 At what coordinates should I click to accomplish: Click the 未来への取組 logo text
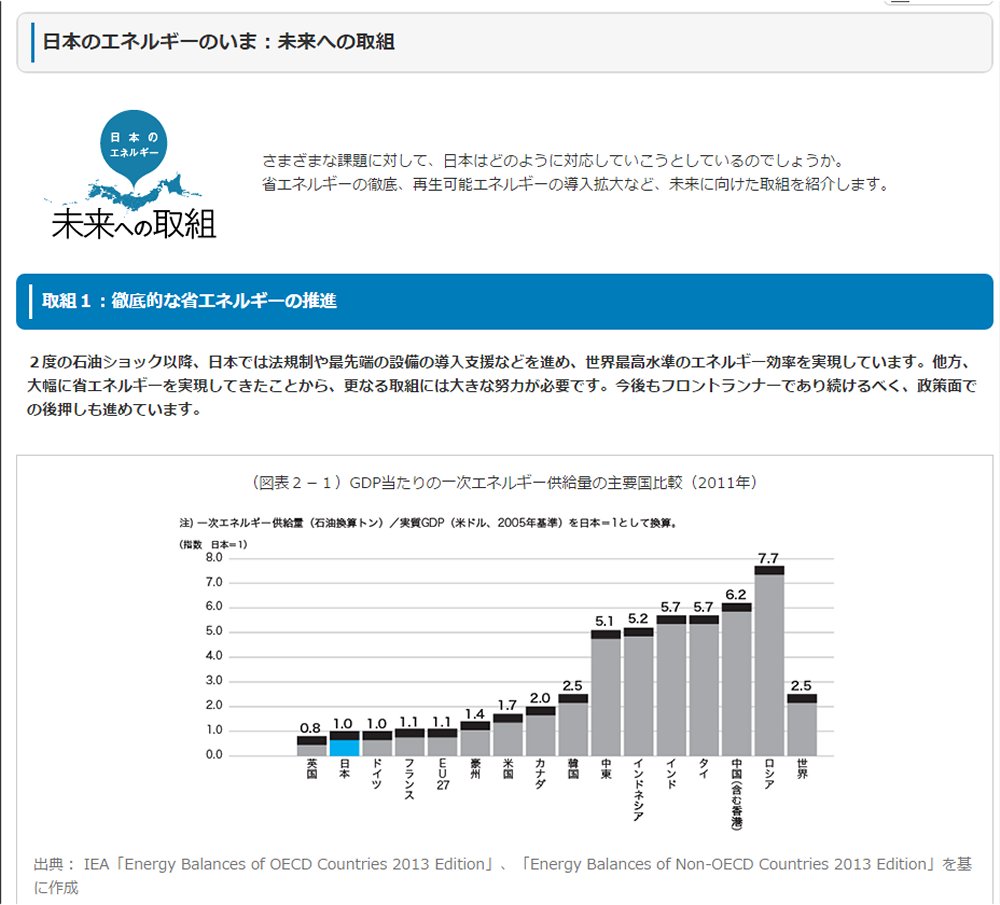click(134, 222)
